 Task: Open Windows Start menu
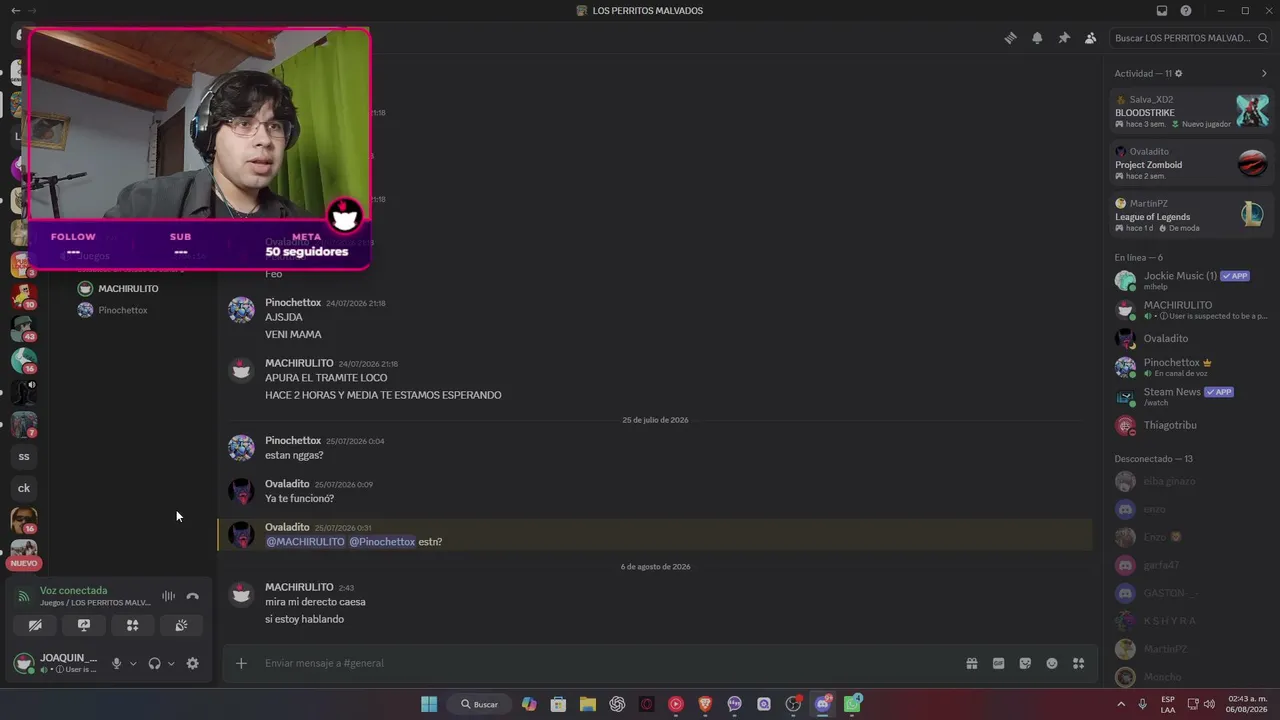pyautogui.click(x=429, y=704)
